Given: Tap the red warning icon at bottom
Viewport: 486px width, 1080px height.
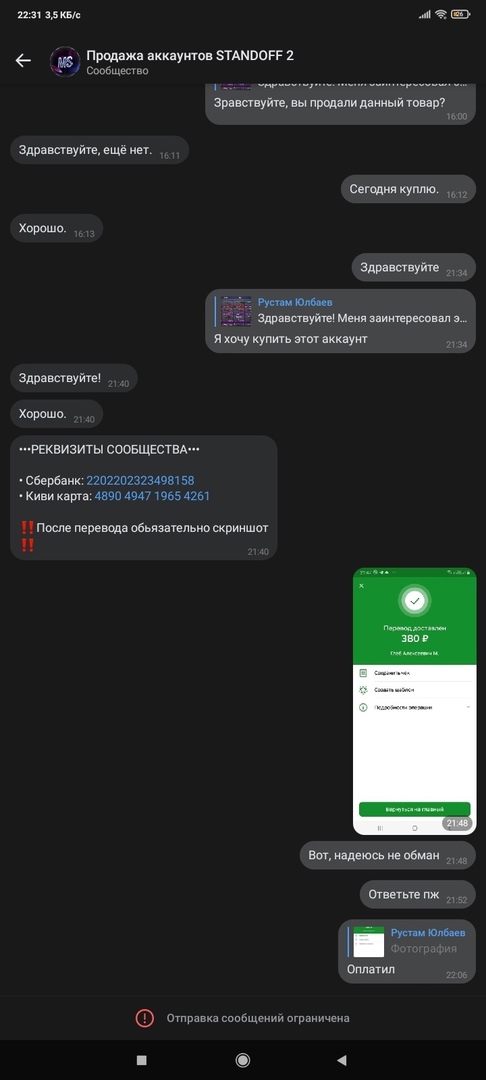Looking at the screenshot, I should [145, 1017].
